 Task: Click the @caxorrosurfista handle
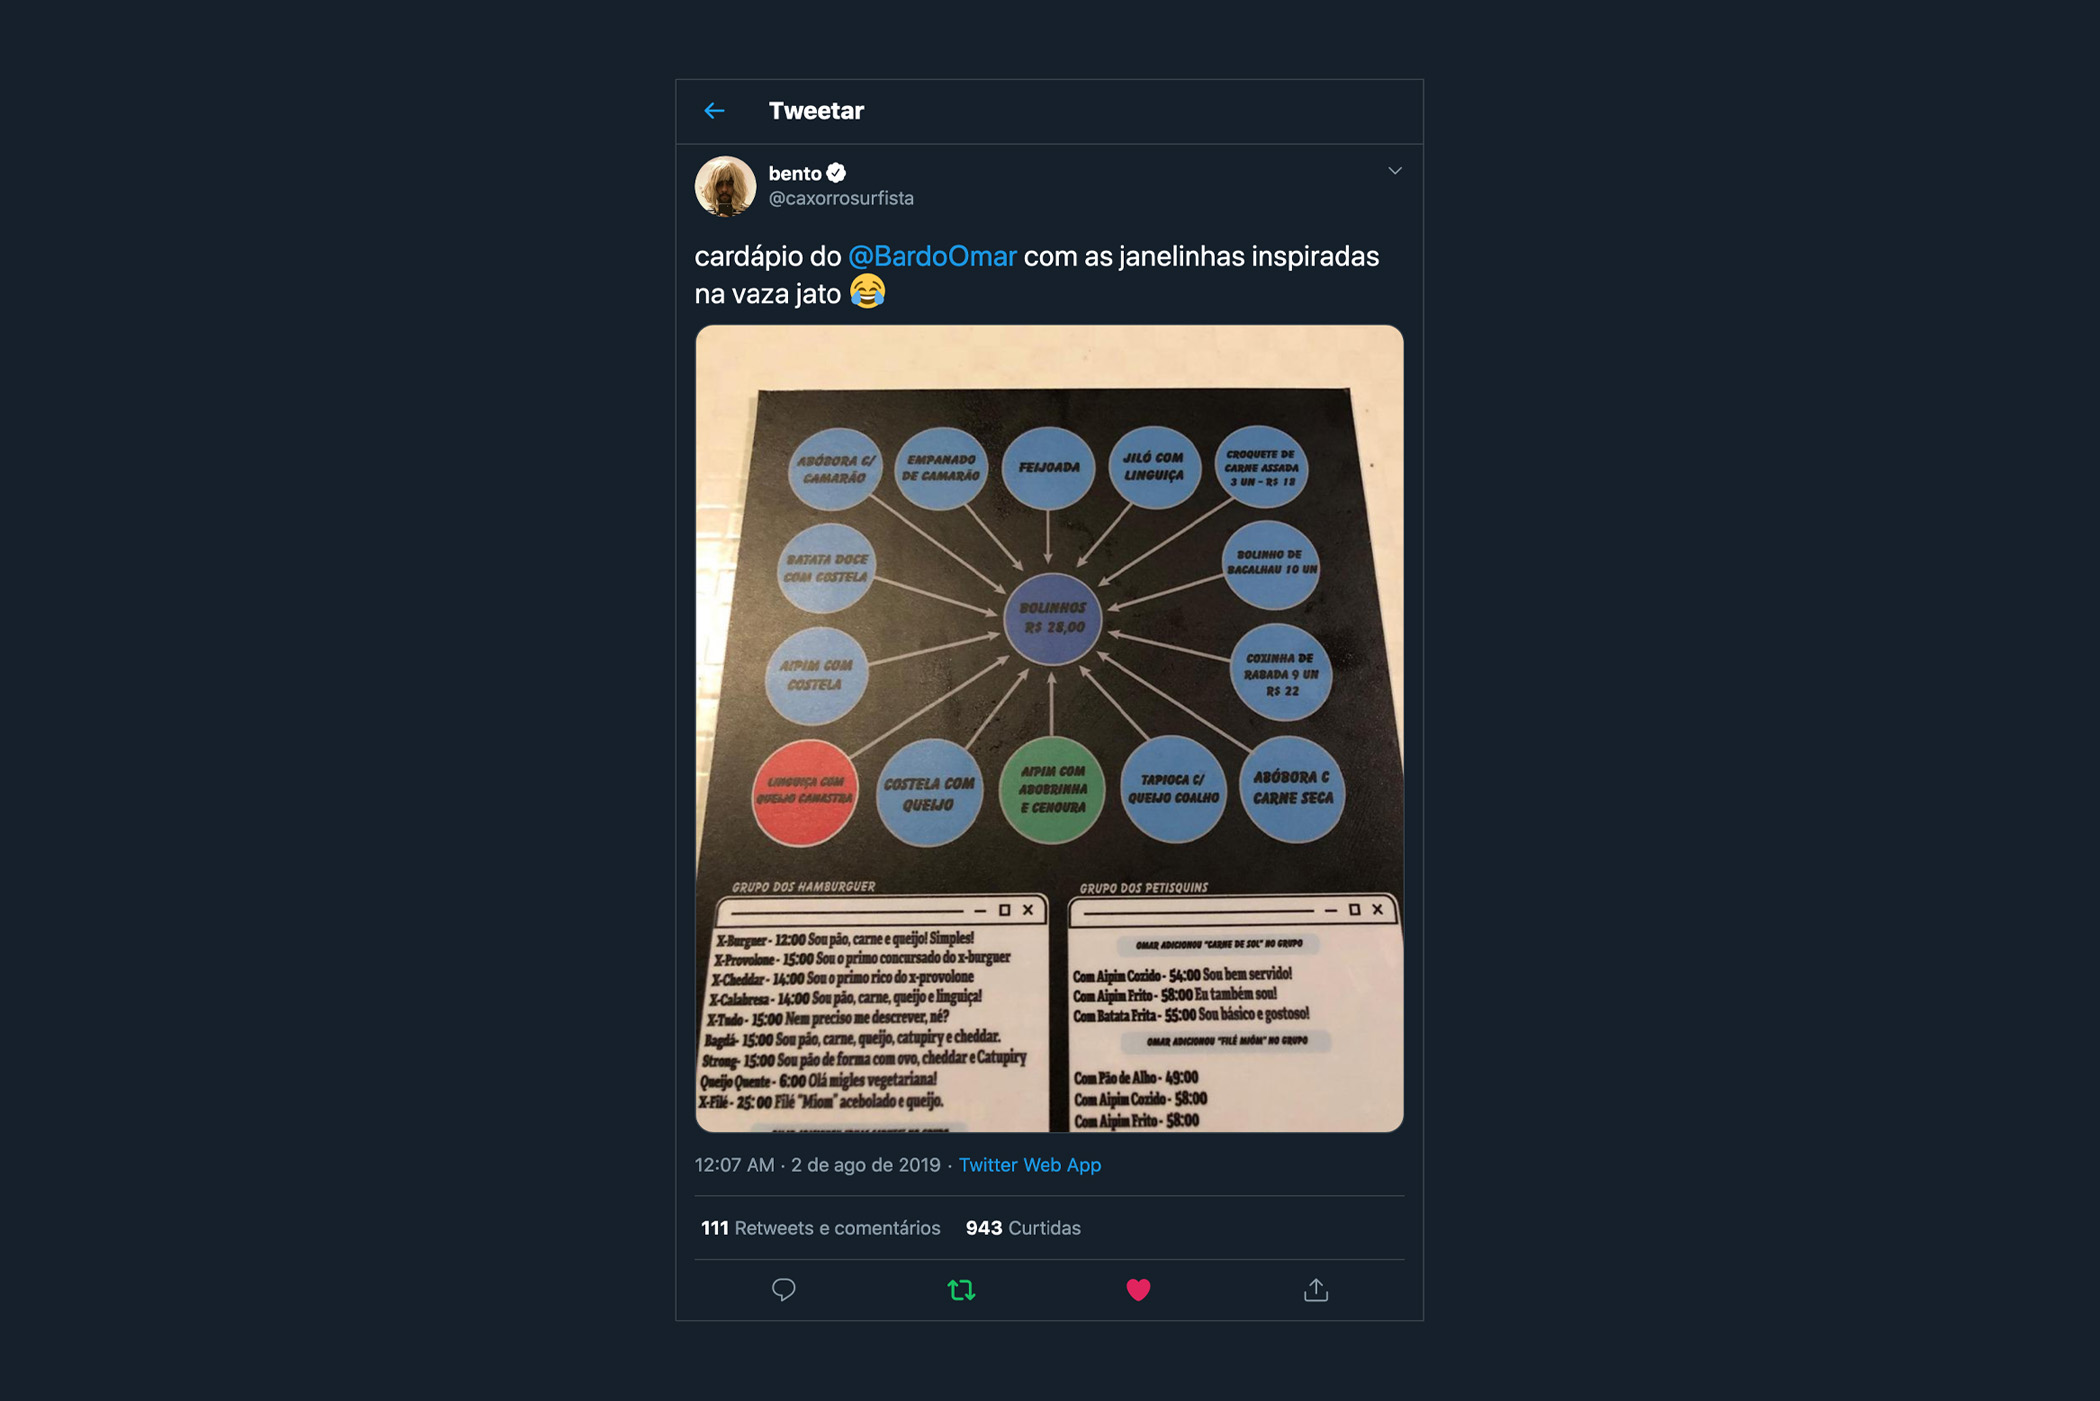click(x=841, y=198)
